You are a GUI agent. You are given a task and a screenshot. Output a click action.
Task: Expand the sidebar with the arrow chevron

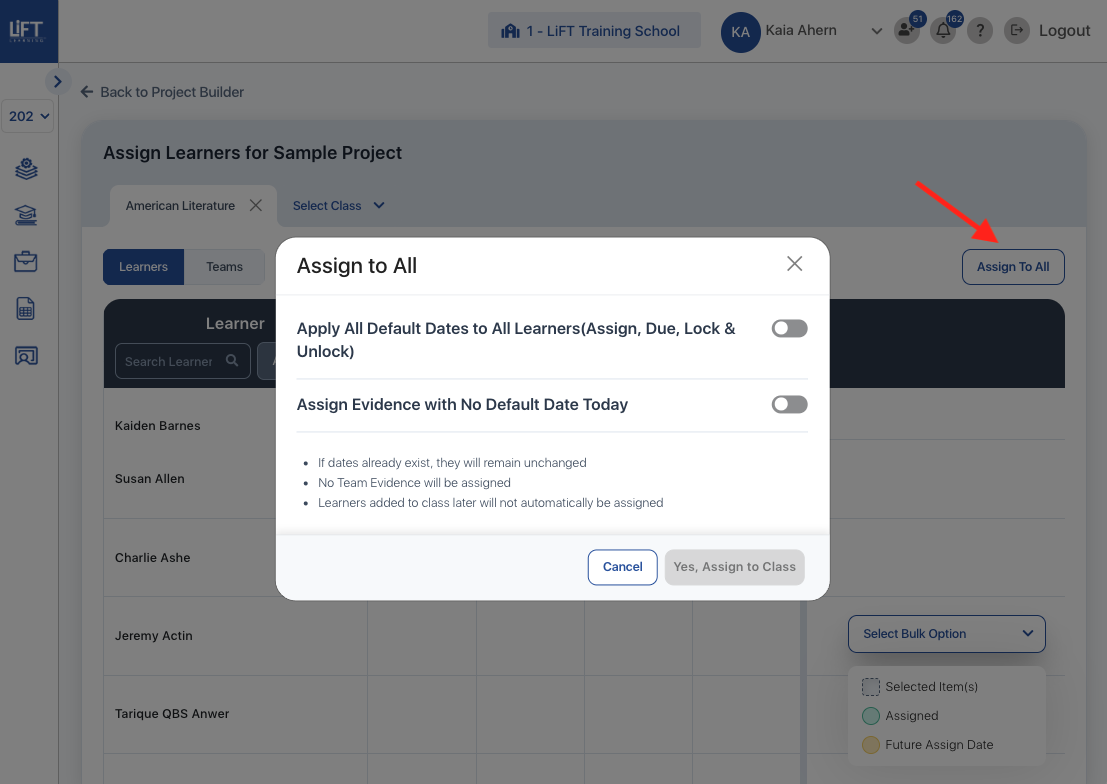click(57, 82)
